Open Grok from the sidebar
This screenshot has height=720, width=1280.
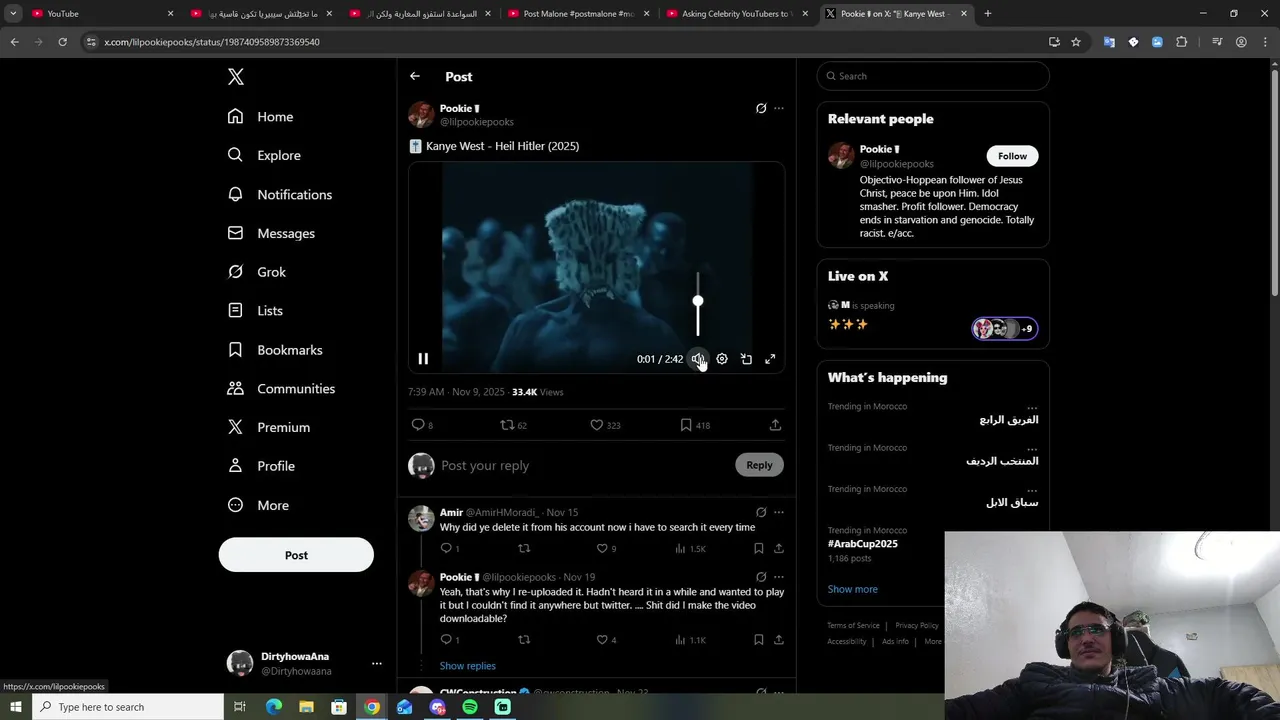[257, 272]
